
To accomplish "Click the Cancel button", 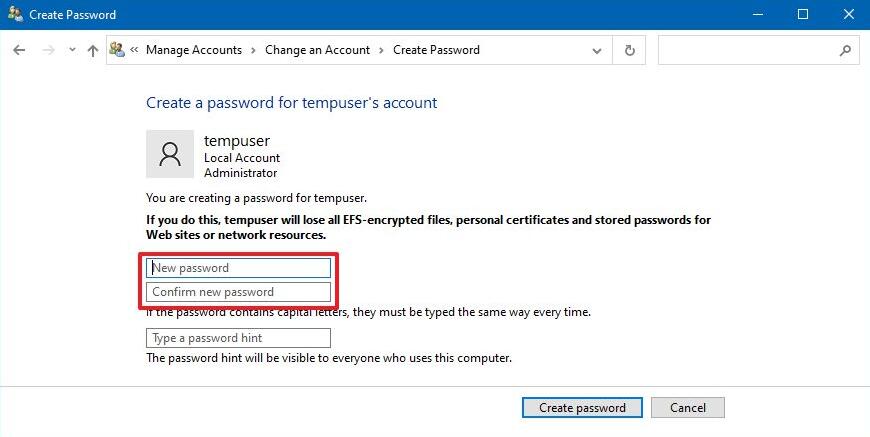I will (687, 408).
